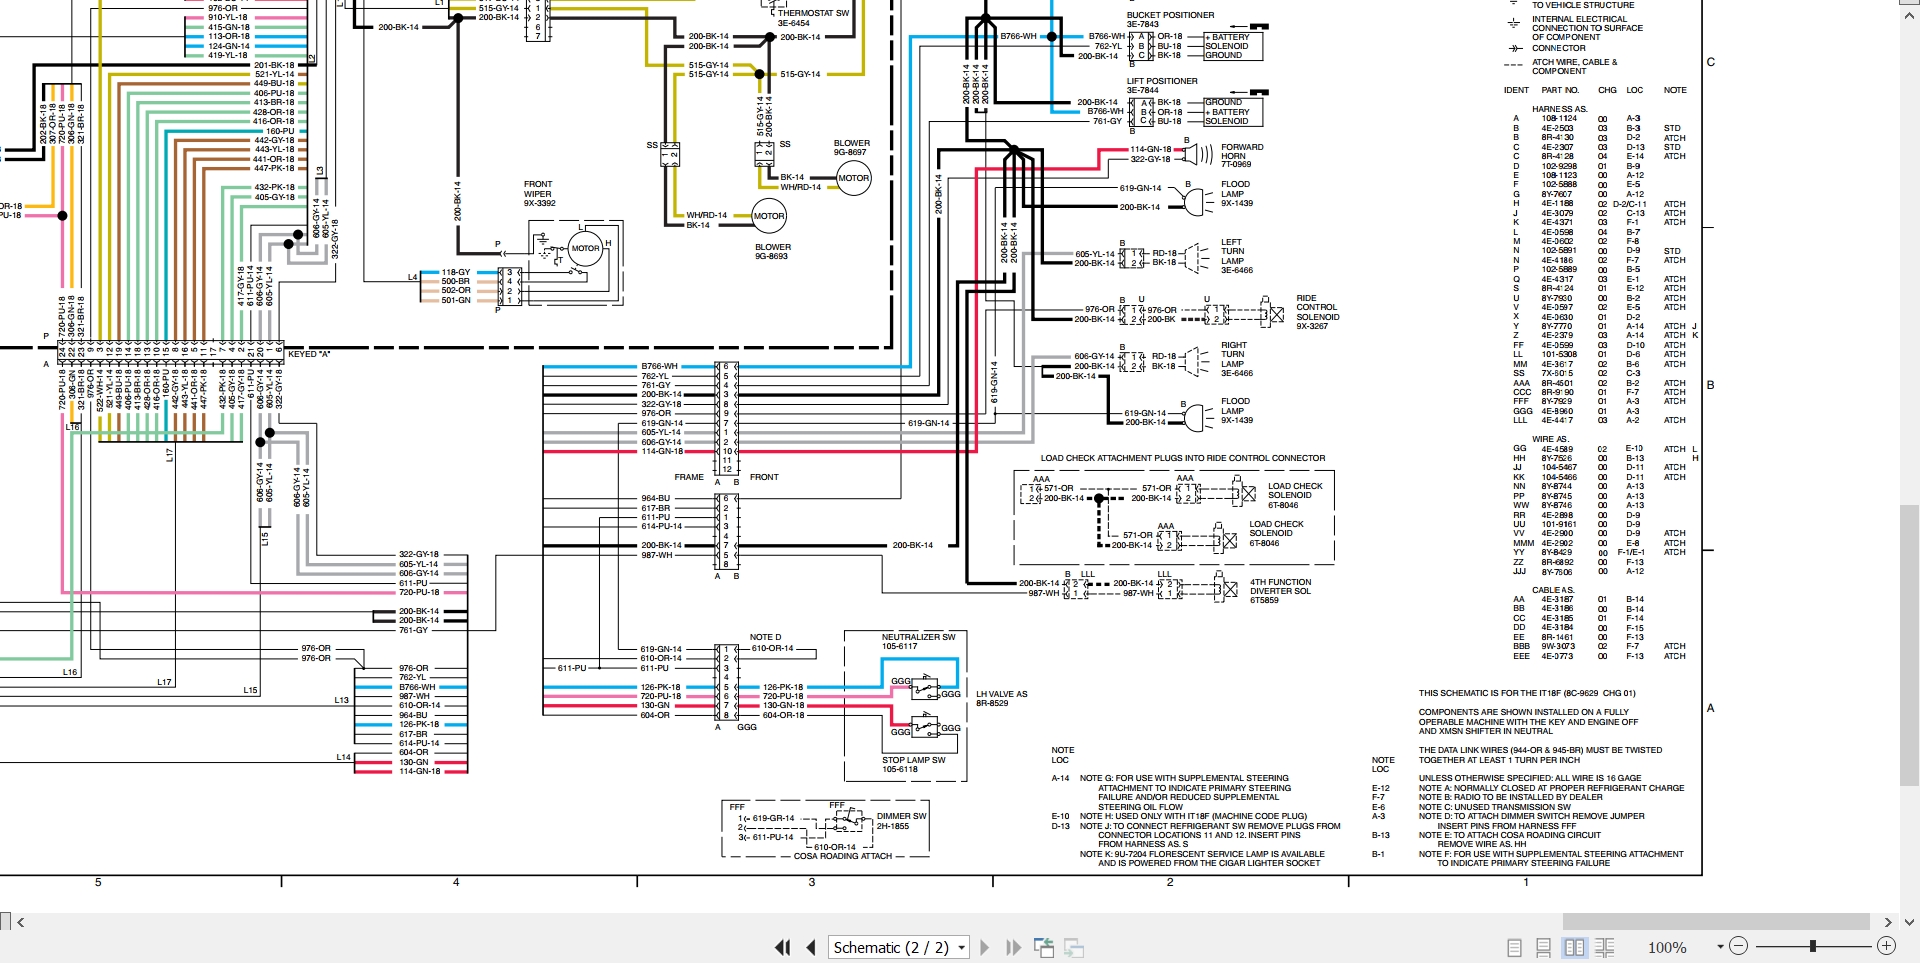1920x963 pixels.
Task: Click the zoom slider handle
Action: [1812, 946]
